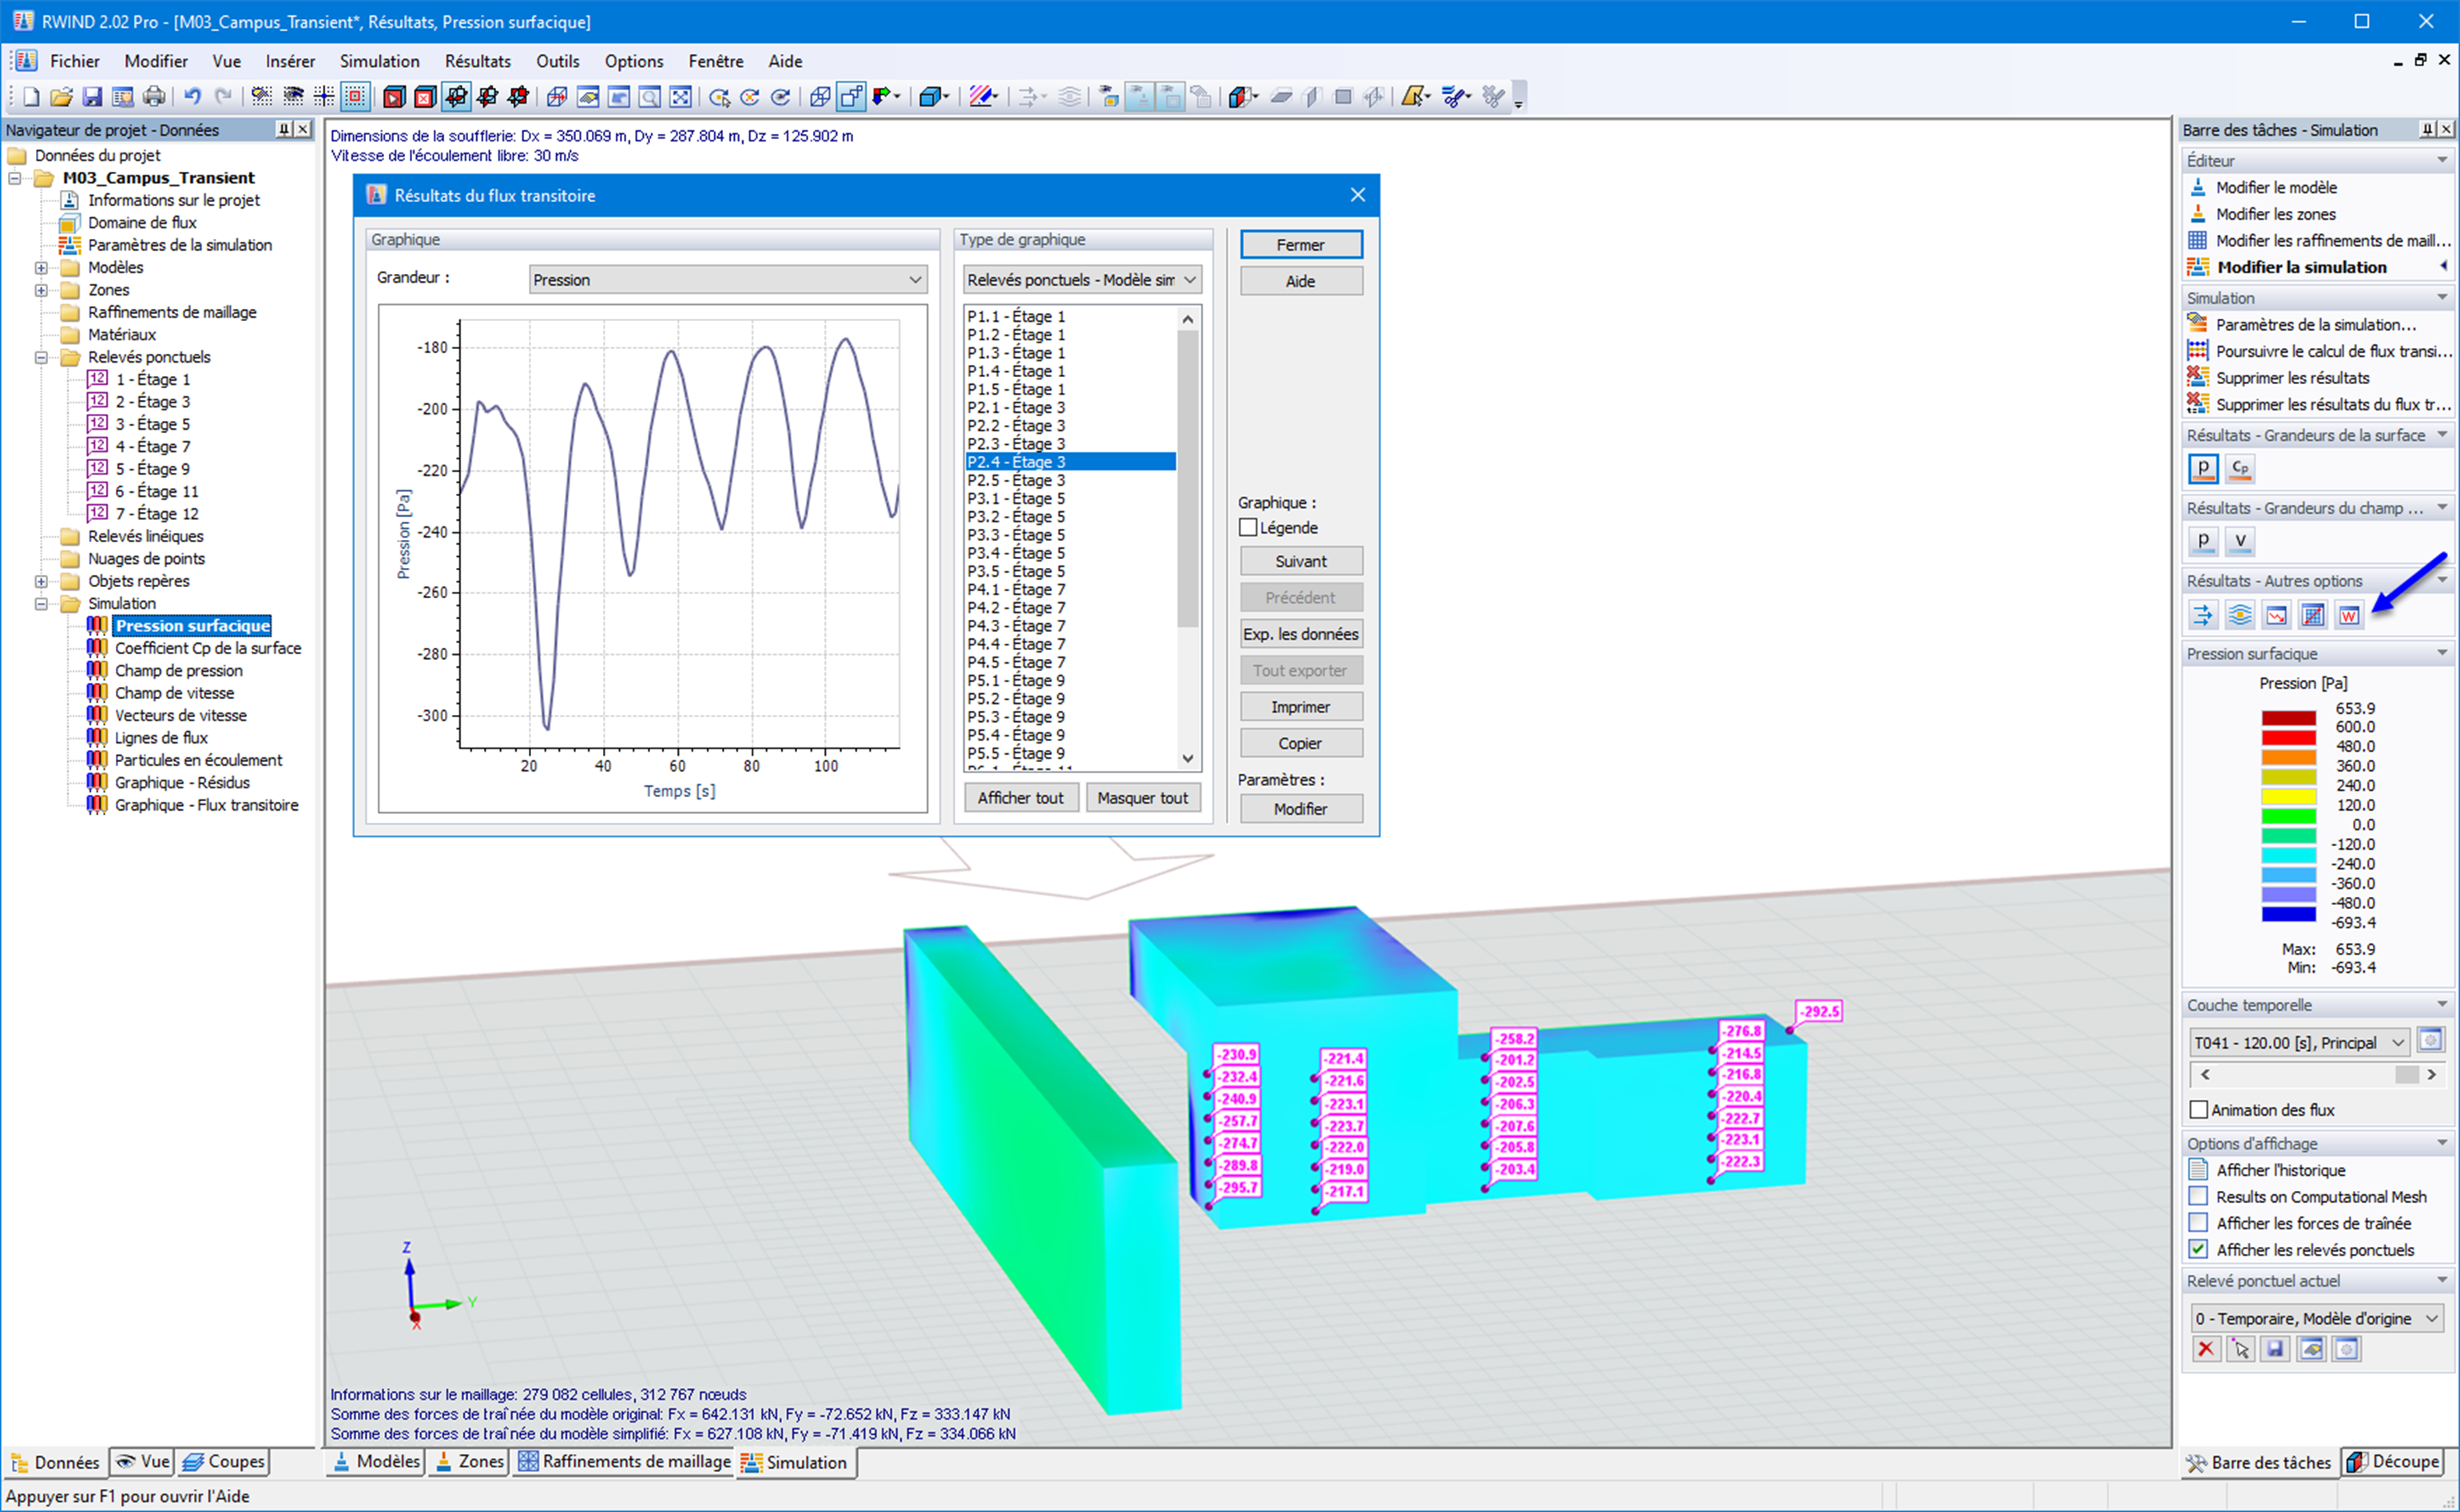Enable the Légende checkbox
The image size is (2460, 1512).
[x=1248, y=527]
